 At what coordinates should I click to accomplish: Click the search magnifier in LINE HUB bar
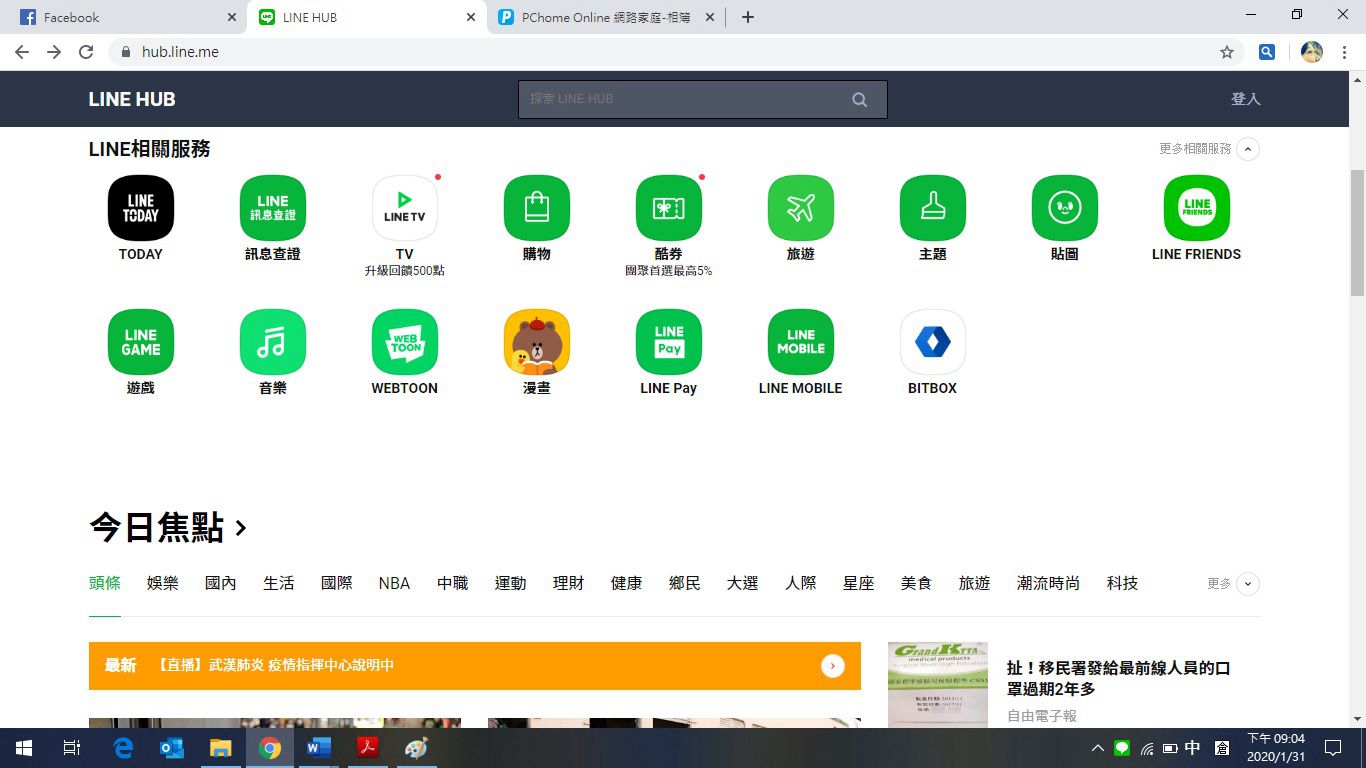pos(860,99)
